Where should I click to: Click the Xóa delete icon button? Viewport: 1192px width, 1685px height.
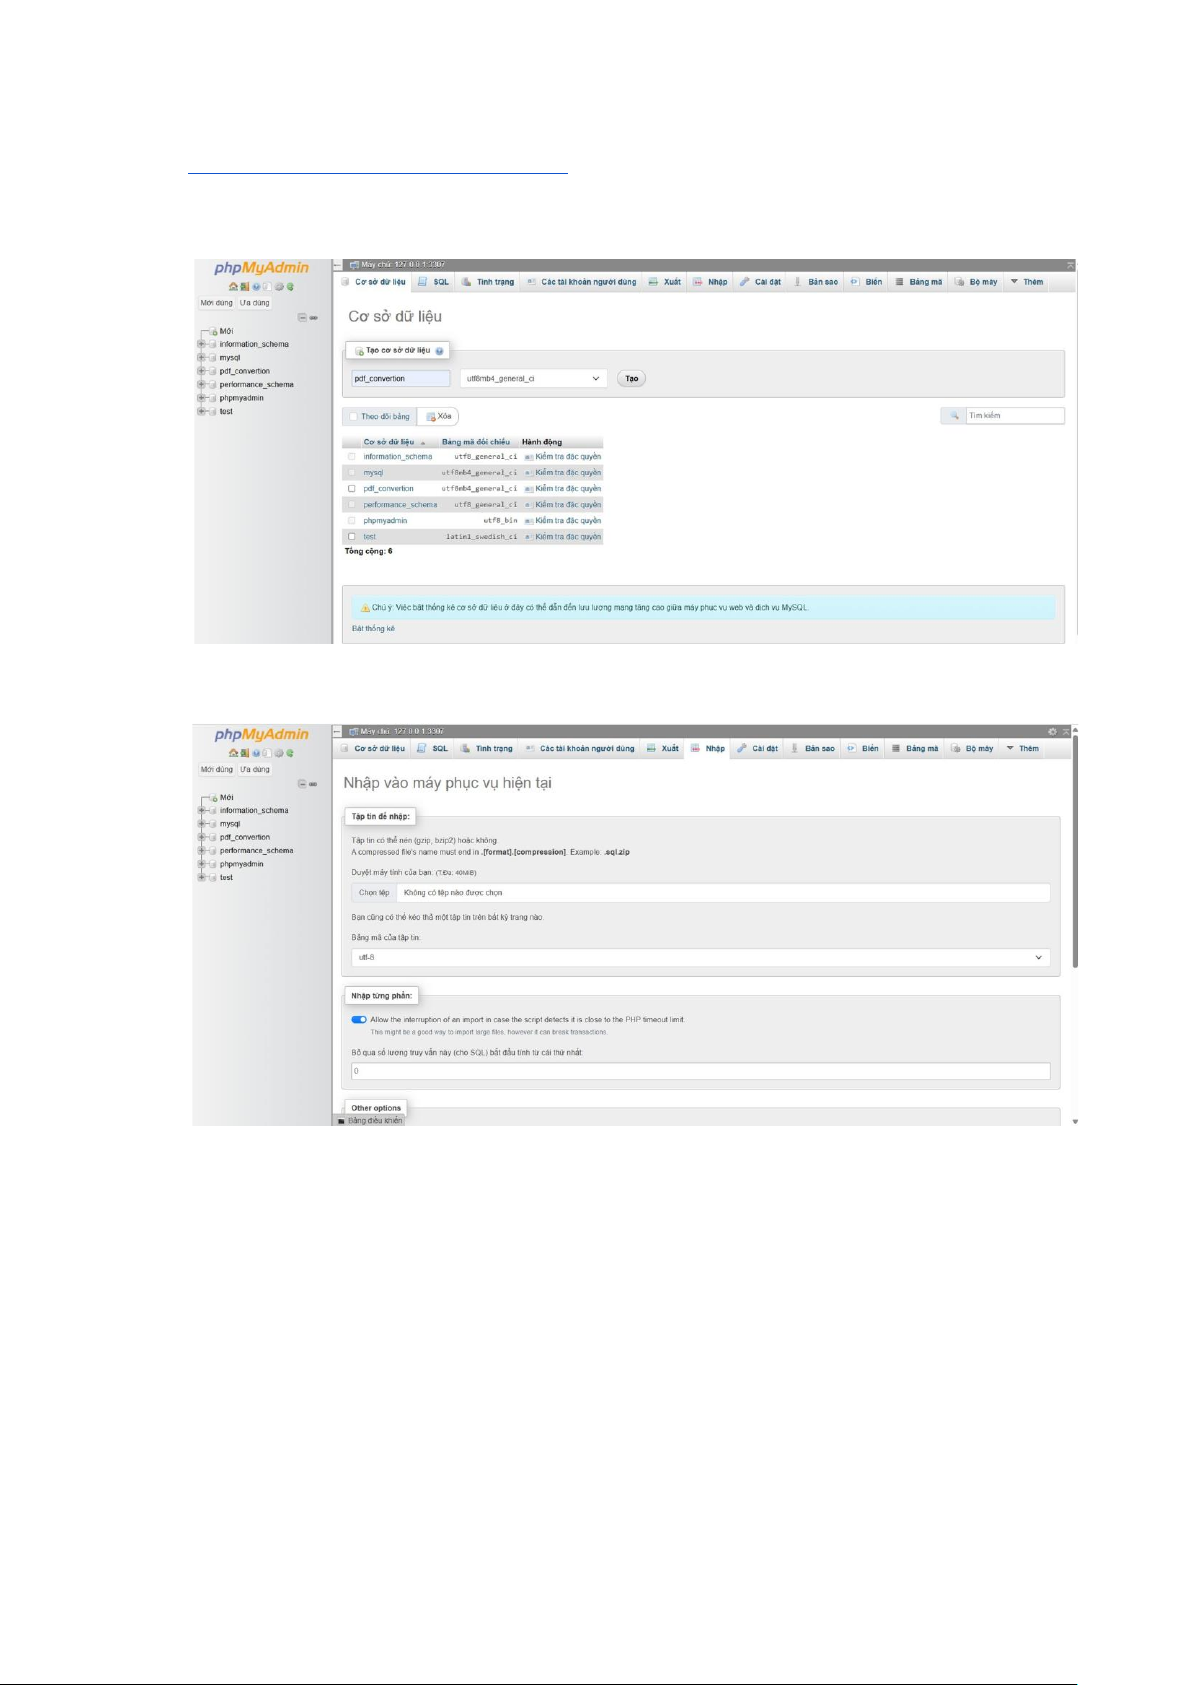(432, 417)
